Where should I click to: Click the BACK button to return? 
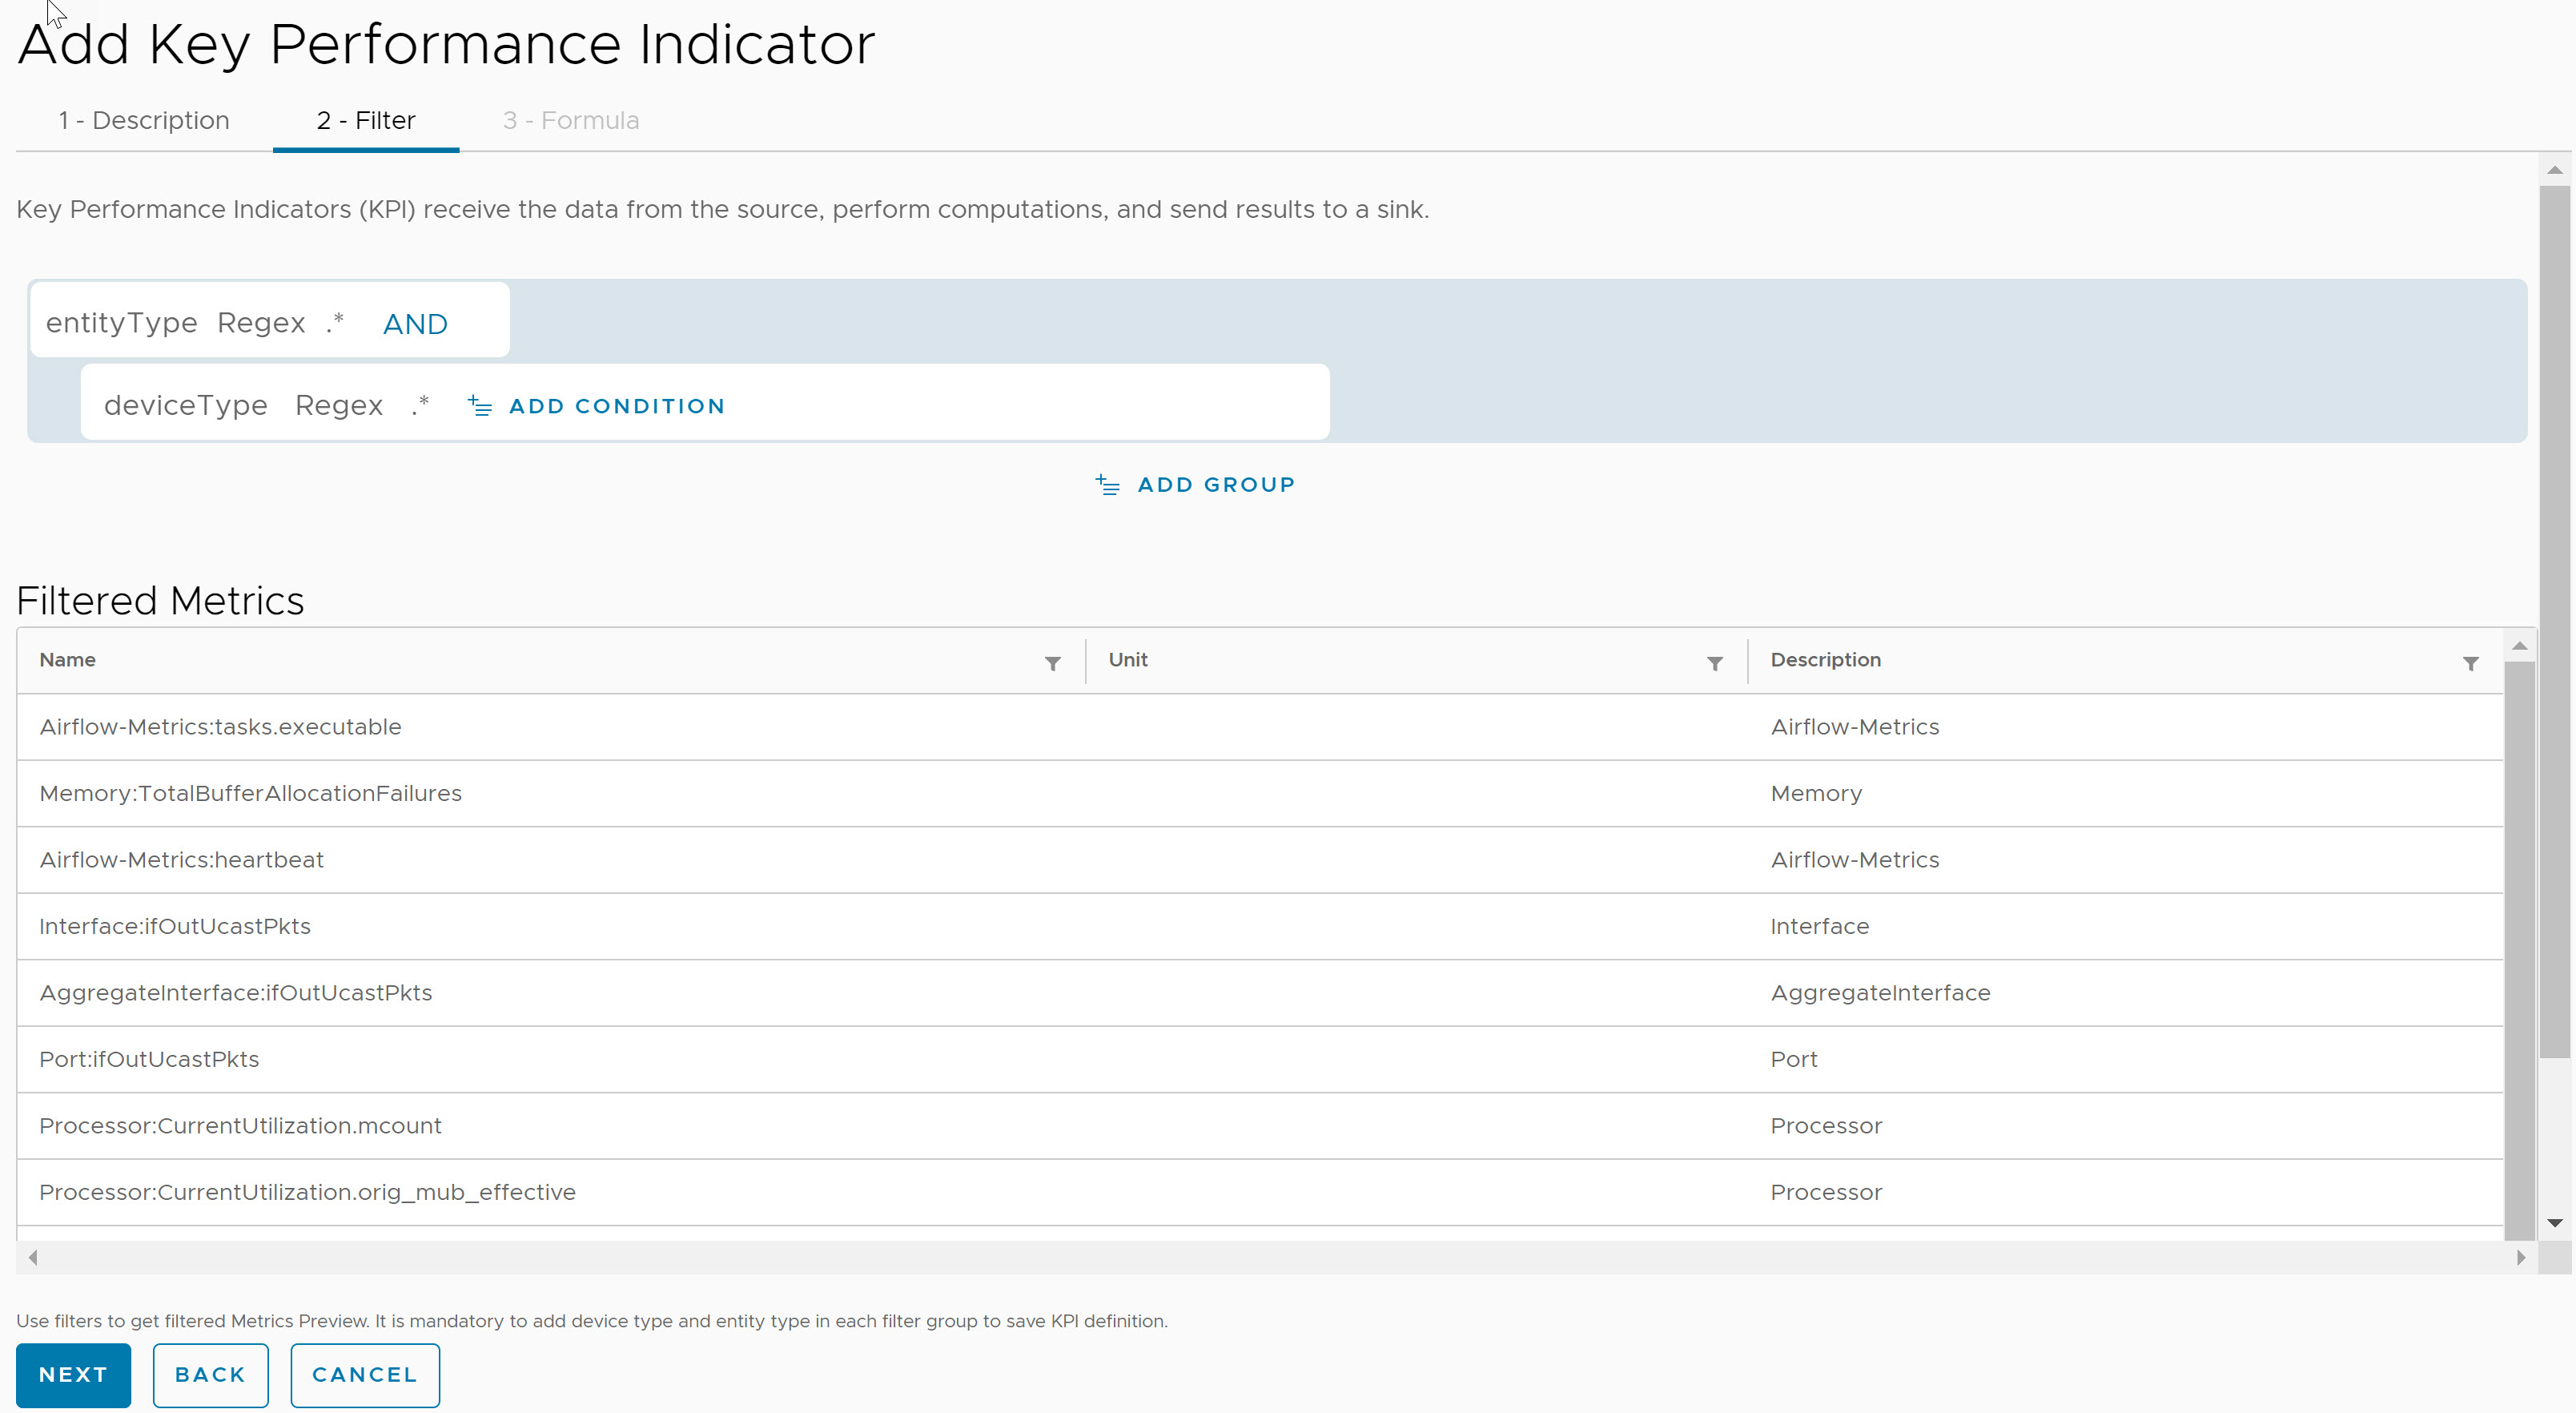pyautogui.click(x=209, y=1375)
